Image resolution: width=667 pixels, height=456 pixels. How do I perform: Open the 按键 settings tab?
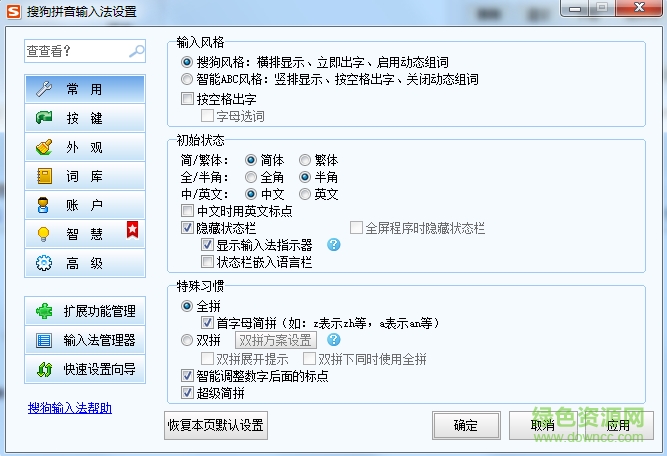[85, 118]
